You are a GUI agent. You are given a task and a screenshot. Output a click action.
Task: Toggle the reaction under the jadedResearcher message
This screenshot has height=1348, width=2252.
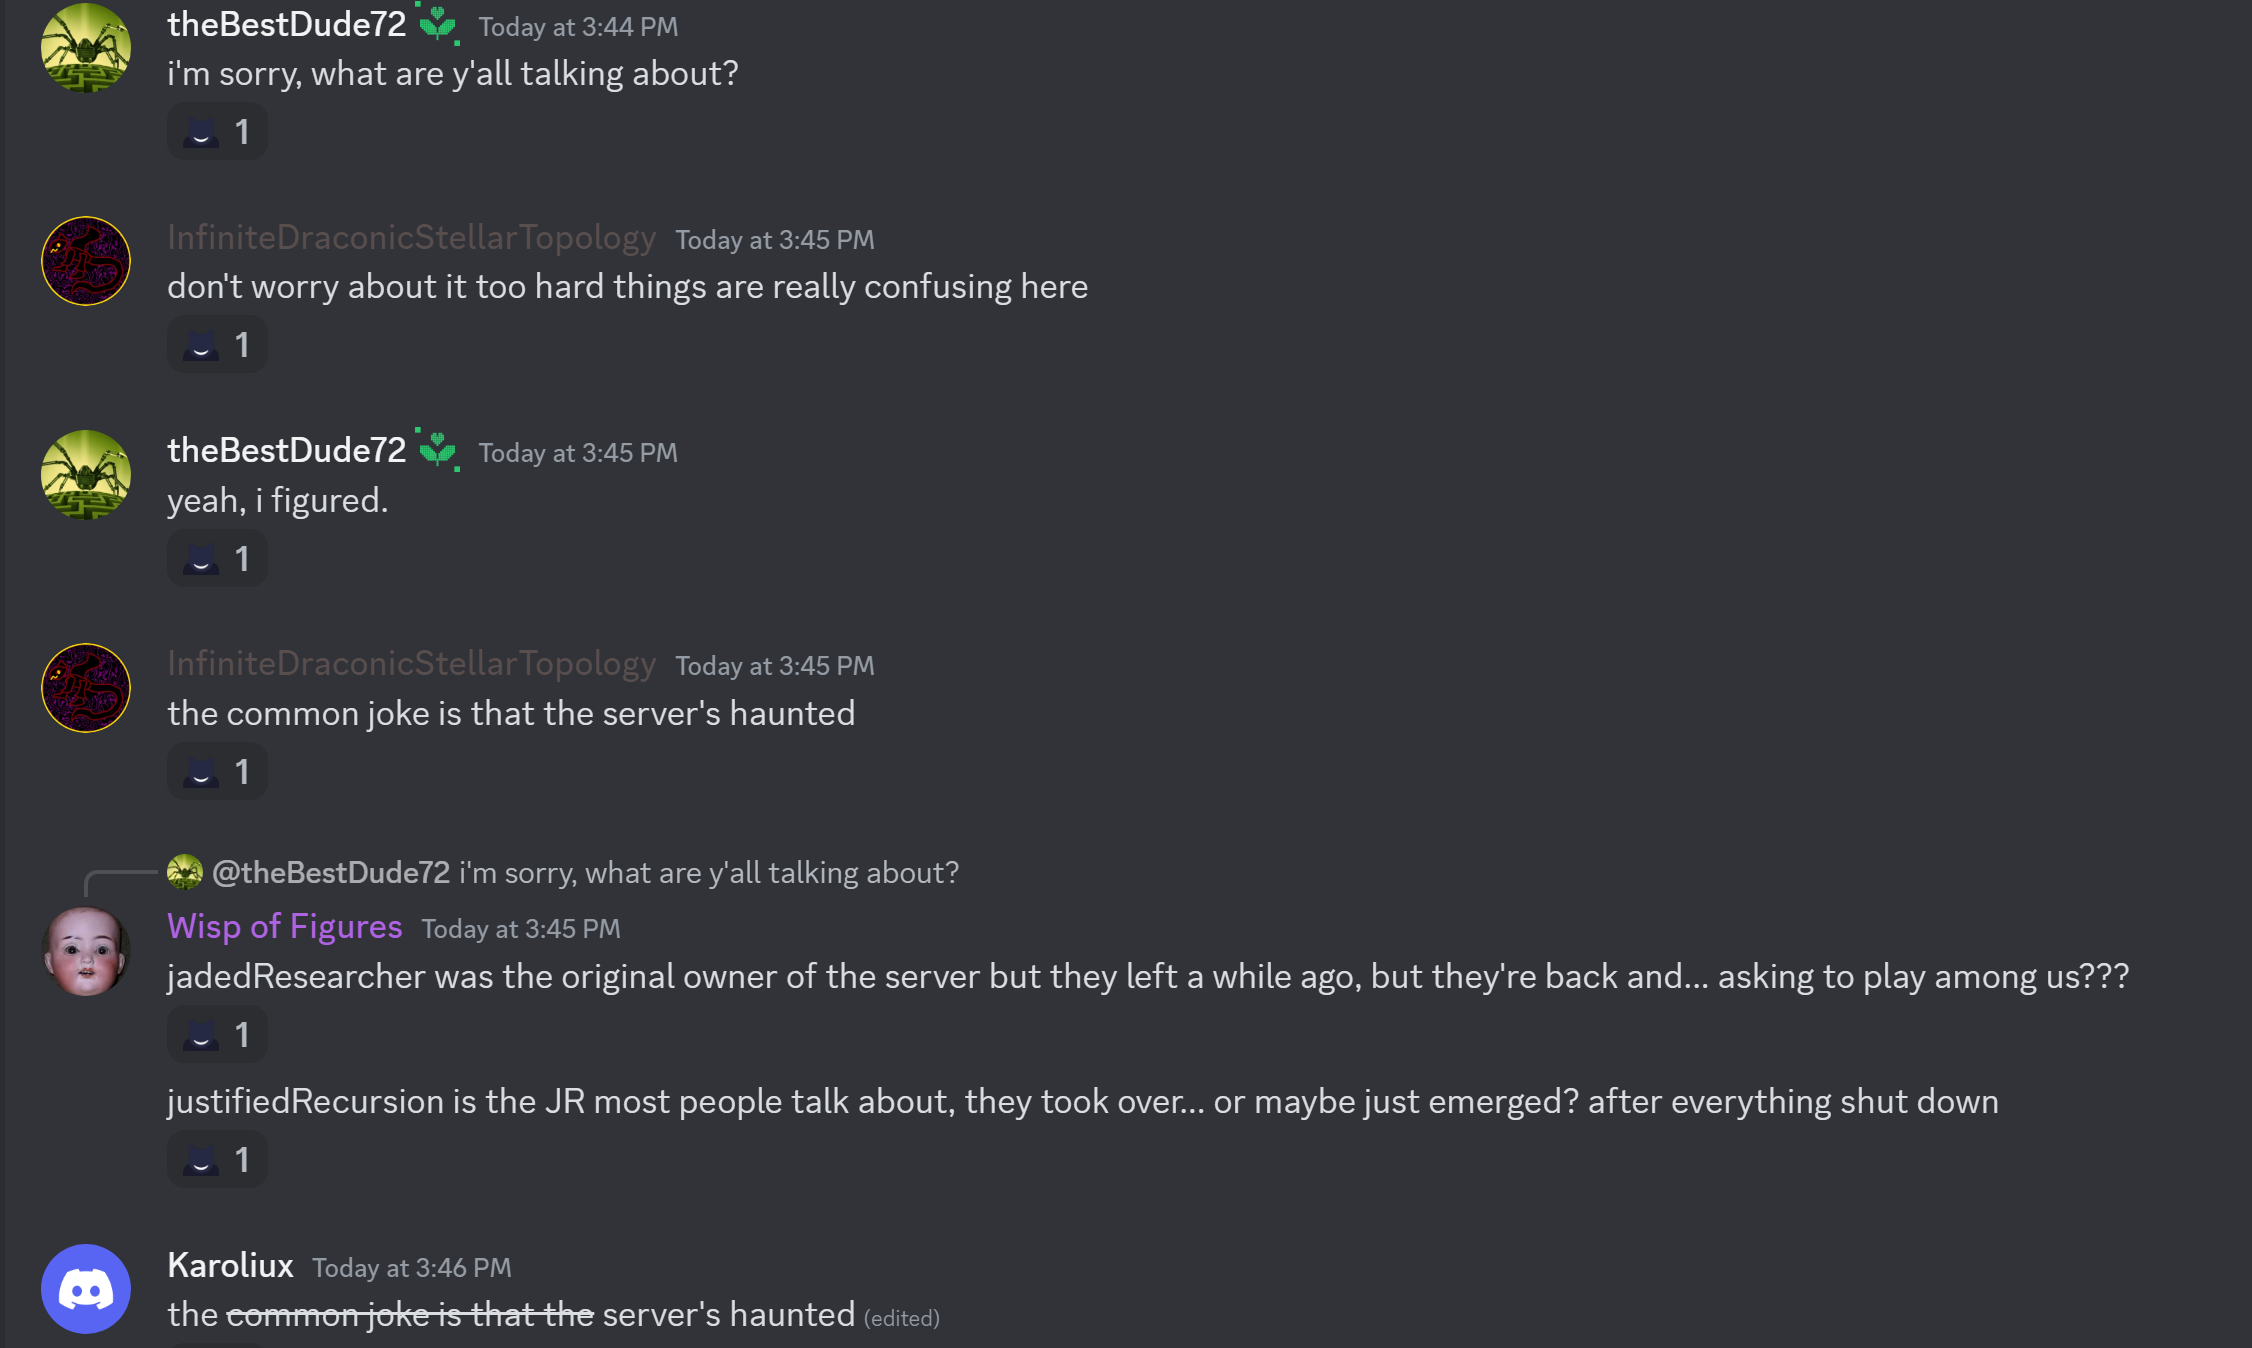[217, 1035]
